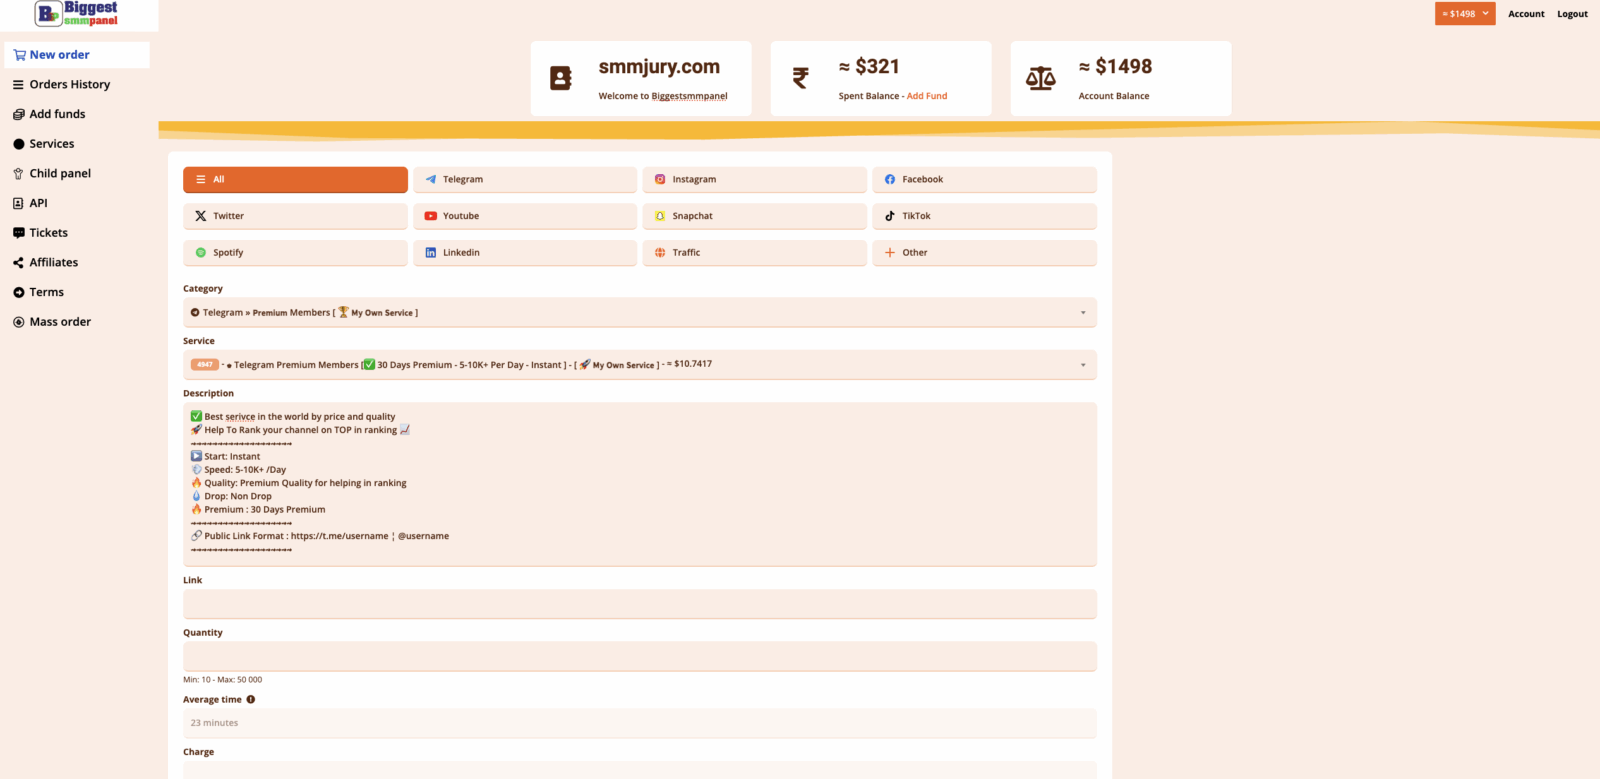The height and width of the screenshot is (779, 1600).
Task: Click the Facebook filter icon
Action: pyautogui.click(x=890, y=180)
